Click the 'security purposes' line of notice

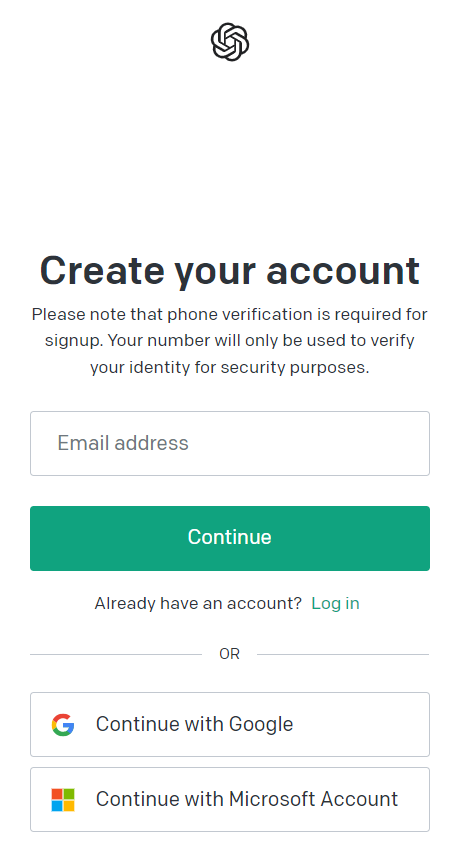(x=230, y=367)
